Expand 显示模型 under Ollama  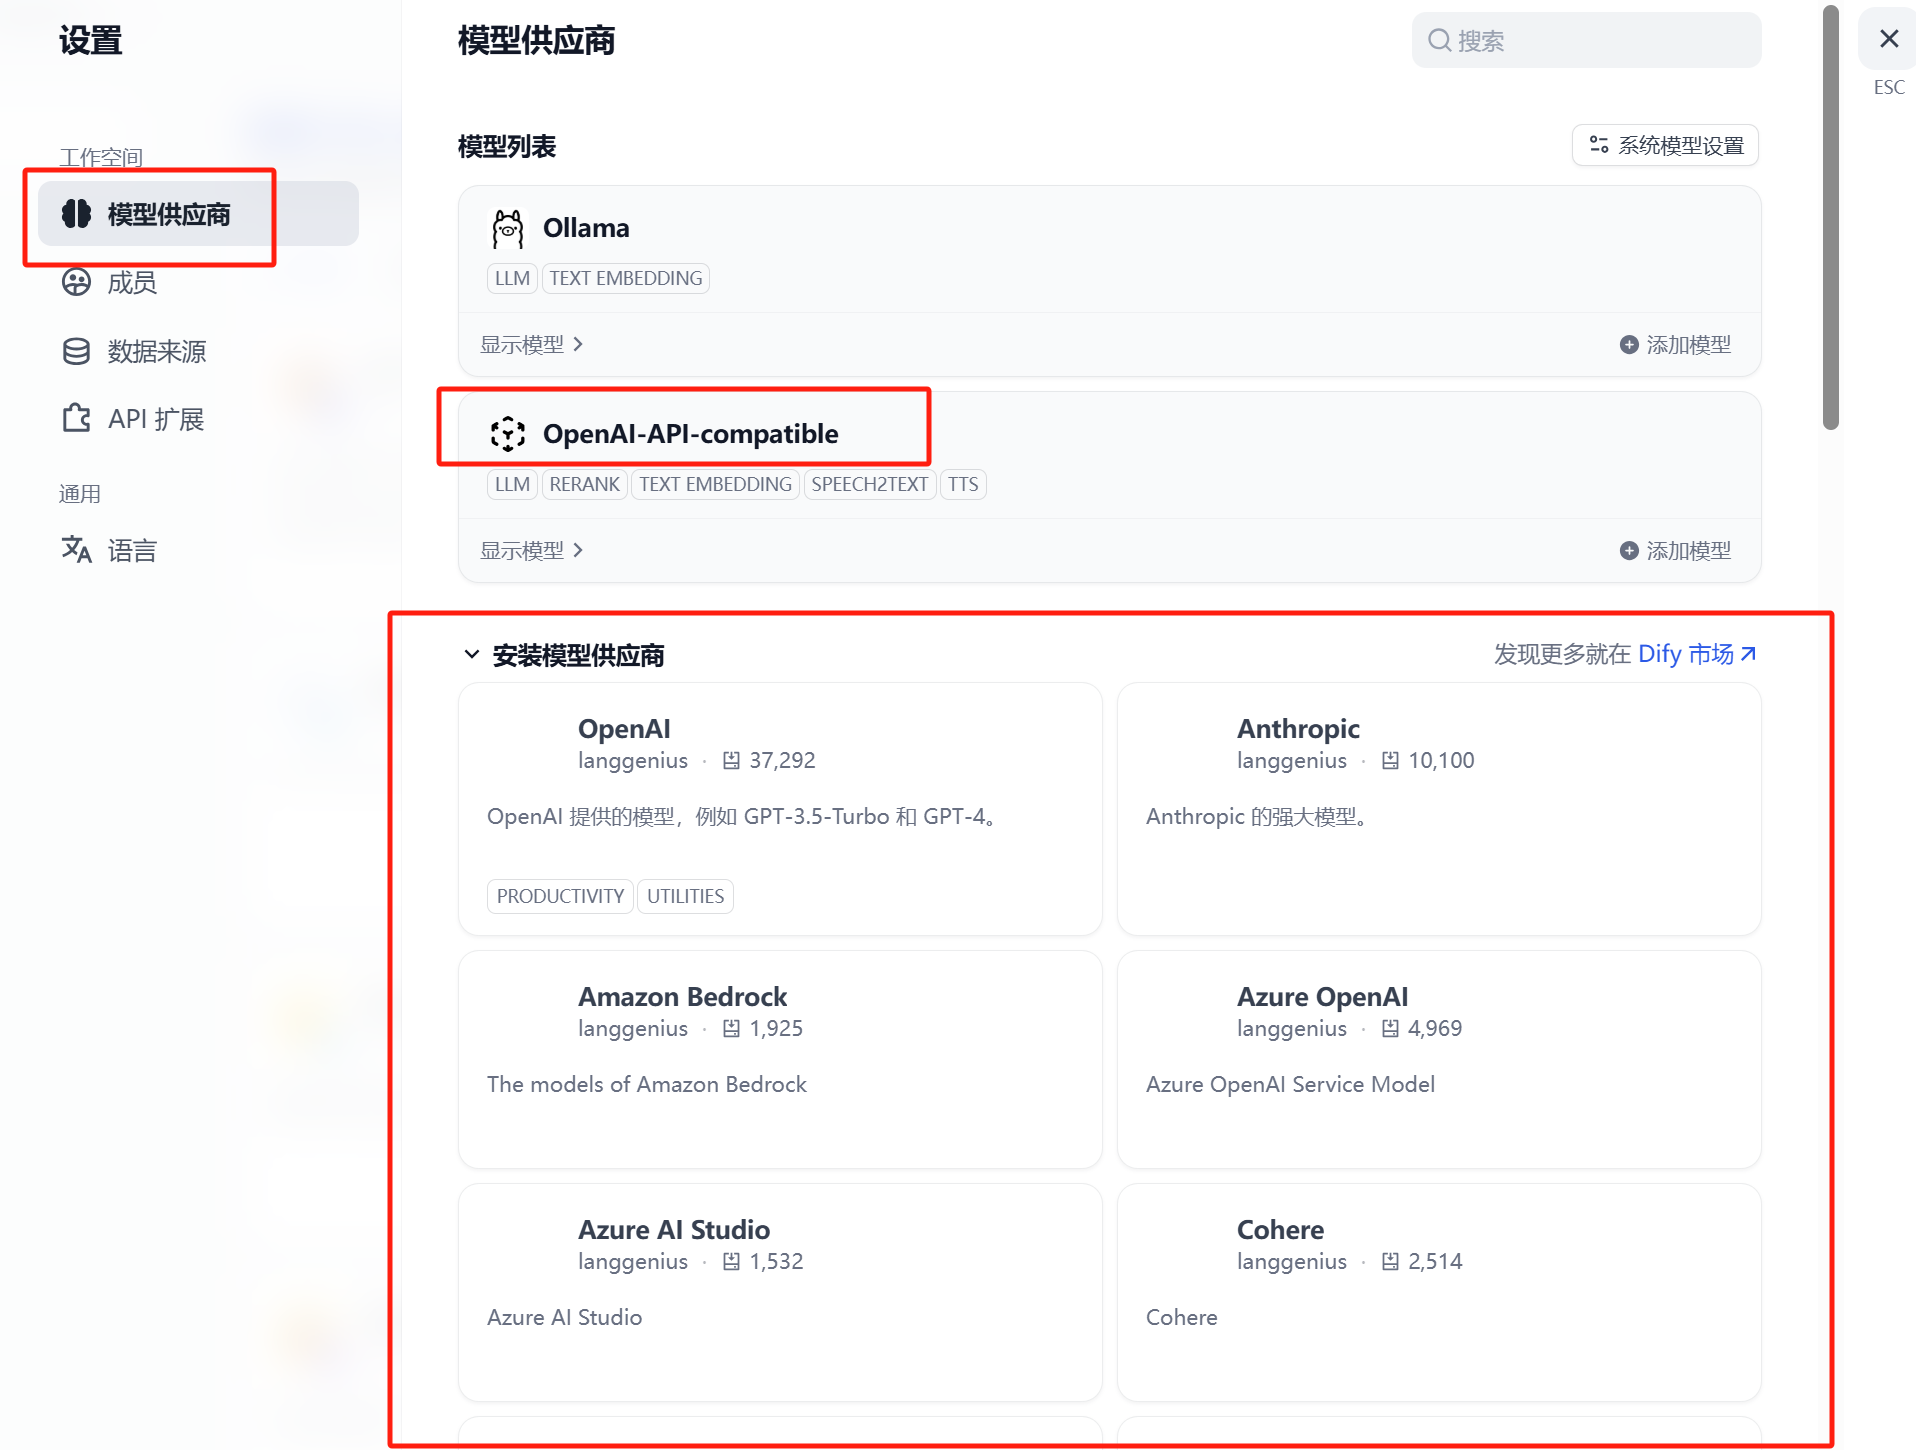click(x=531, y=345)
